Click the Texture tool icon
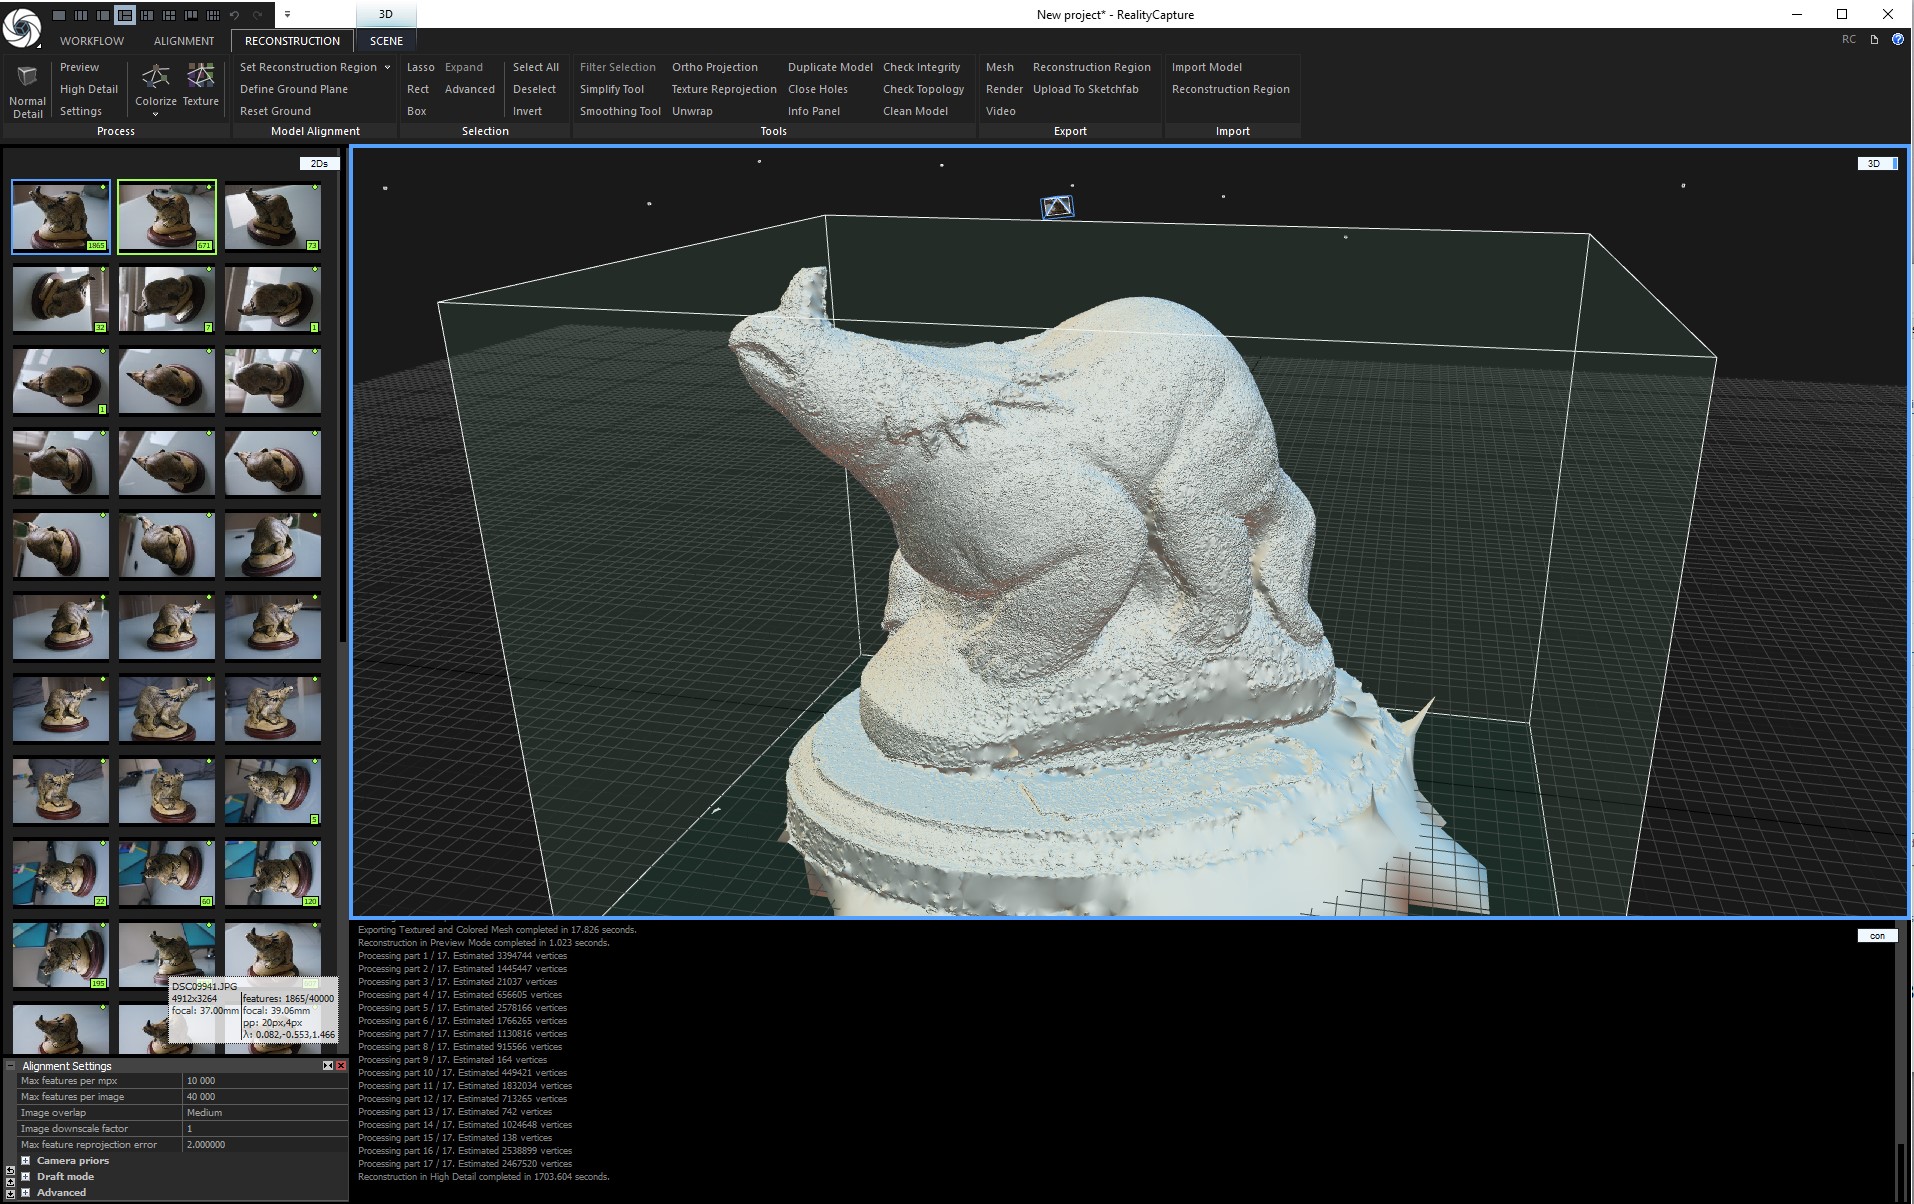Viewport: 1914px width, 1204px height. [201, 77]
